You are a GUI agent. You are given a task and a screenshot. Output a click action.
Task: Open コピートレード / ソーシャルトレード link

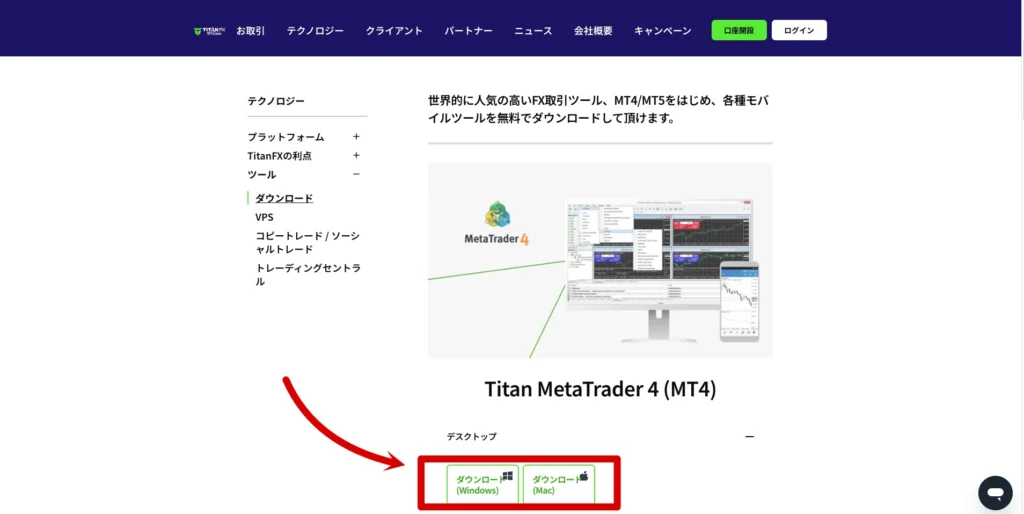click(307, 242)
